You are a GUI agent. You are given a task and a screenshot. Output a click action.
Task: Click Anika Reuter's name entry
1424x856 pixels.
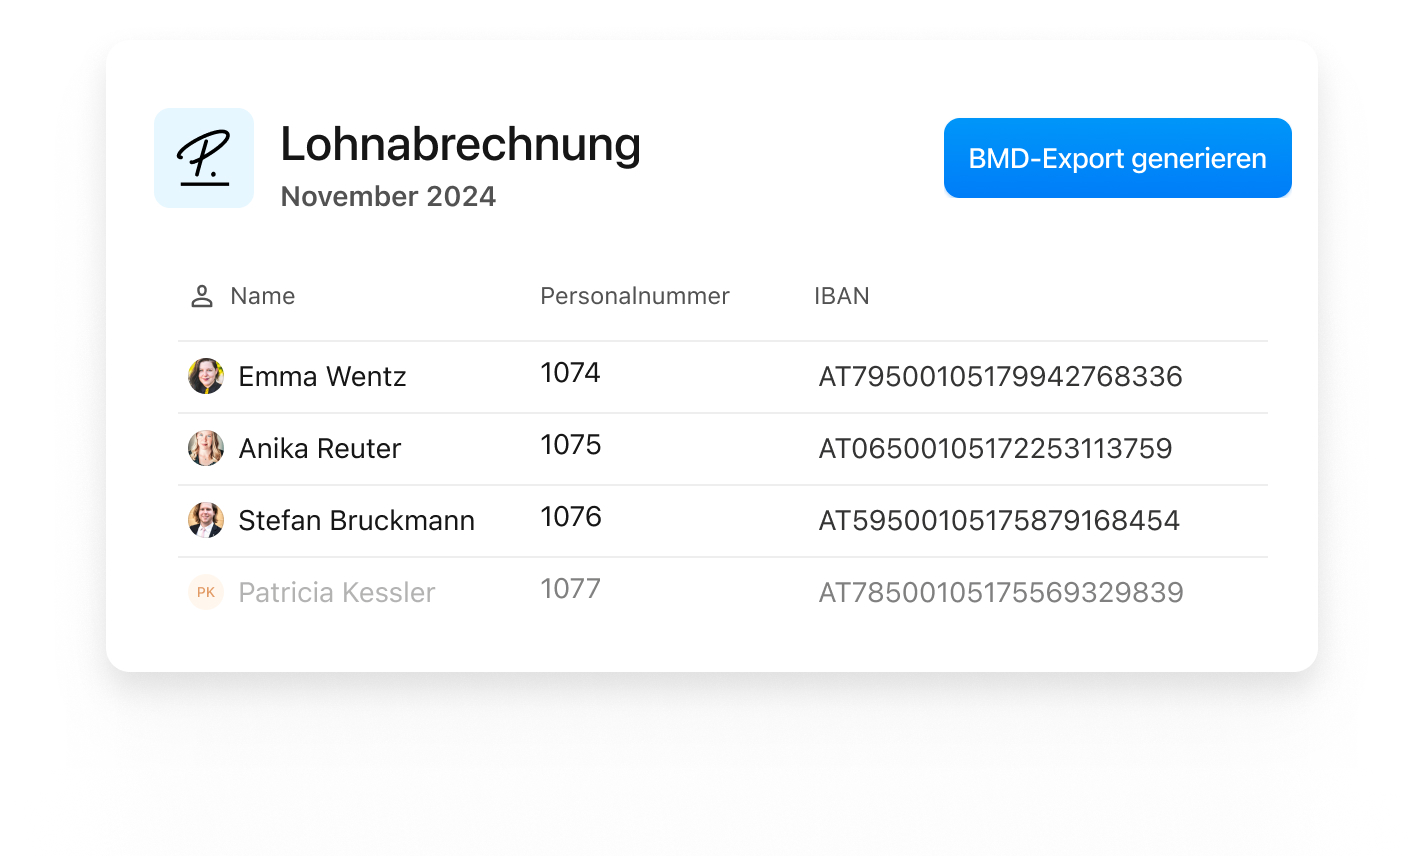(319, 448)
